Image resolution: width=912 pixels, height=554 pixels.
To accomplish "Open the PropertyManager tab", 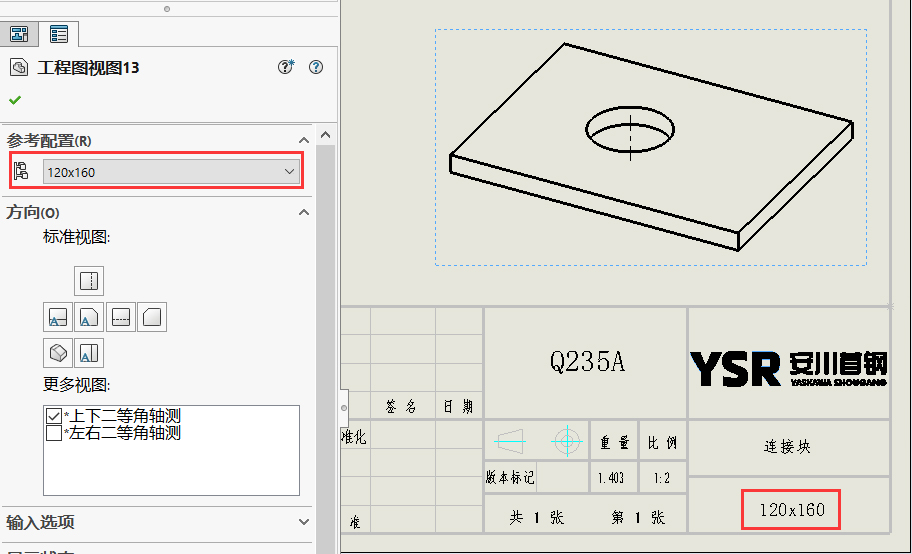I will point(59,34).
